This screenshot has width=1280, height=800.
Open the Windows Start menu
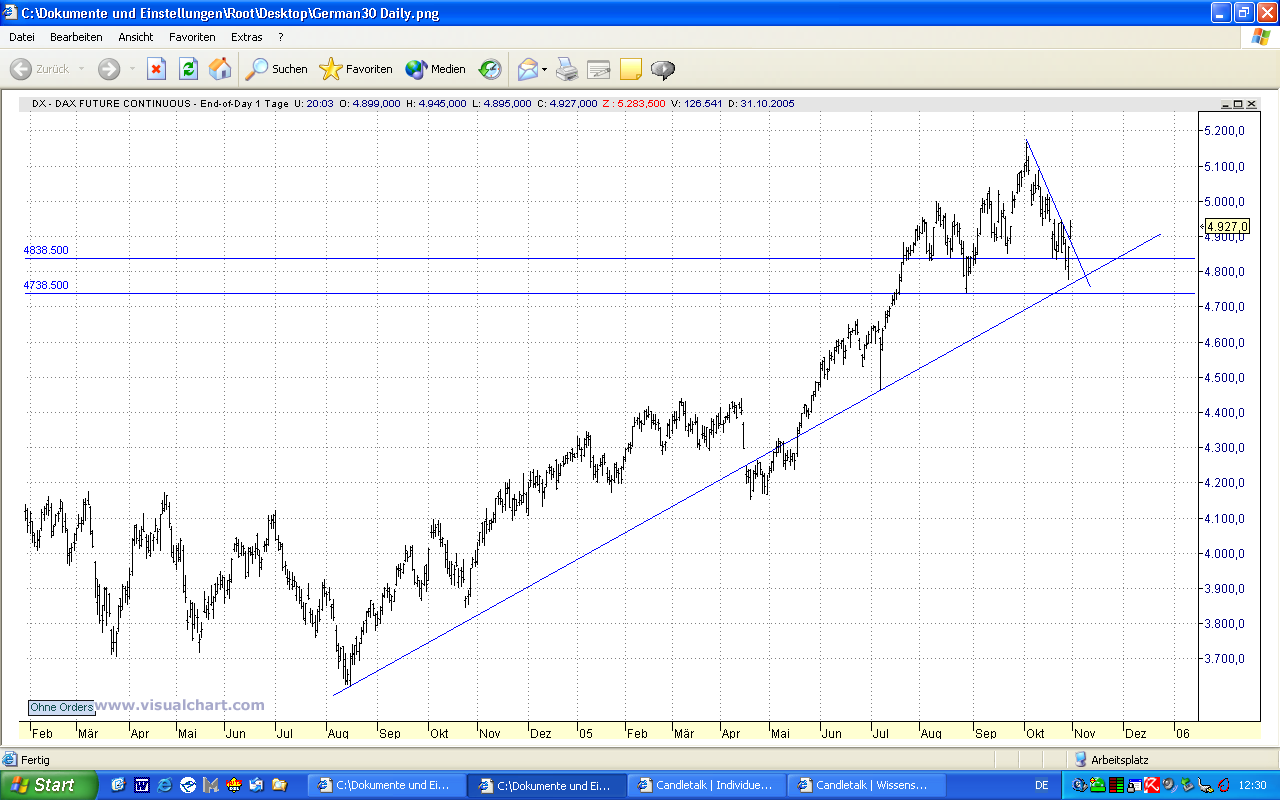49,785
